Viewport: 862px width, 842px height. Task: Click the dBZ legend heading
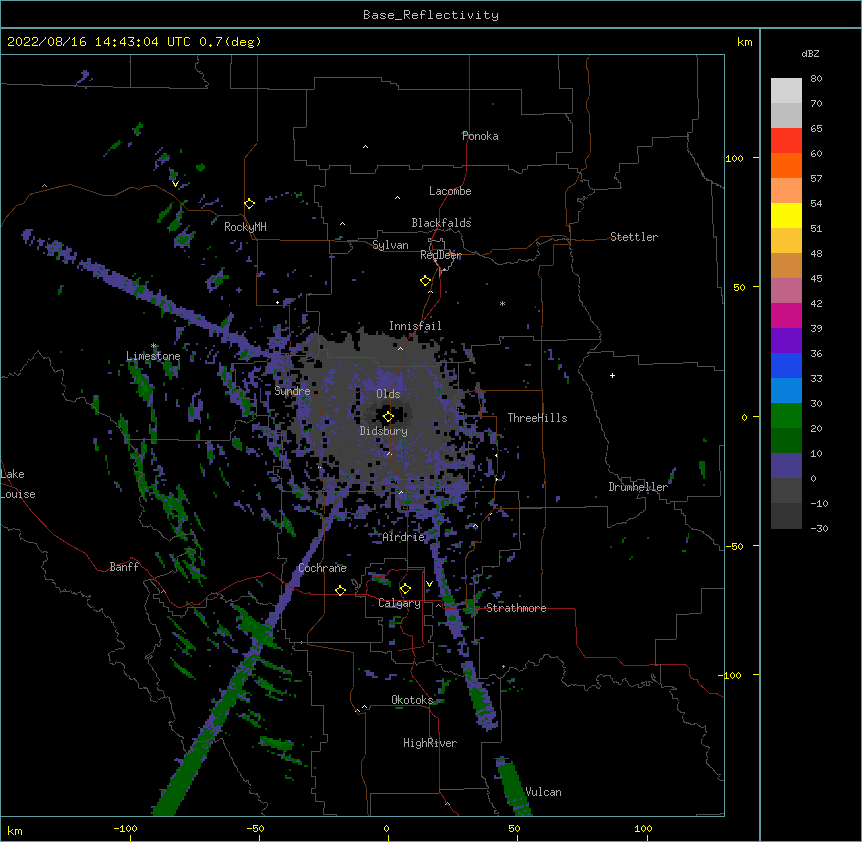coord(810,54)
